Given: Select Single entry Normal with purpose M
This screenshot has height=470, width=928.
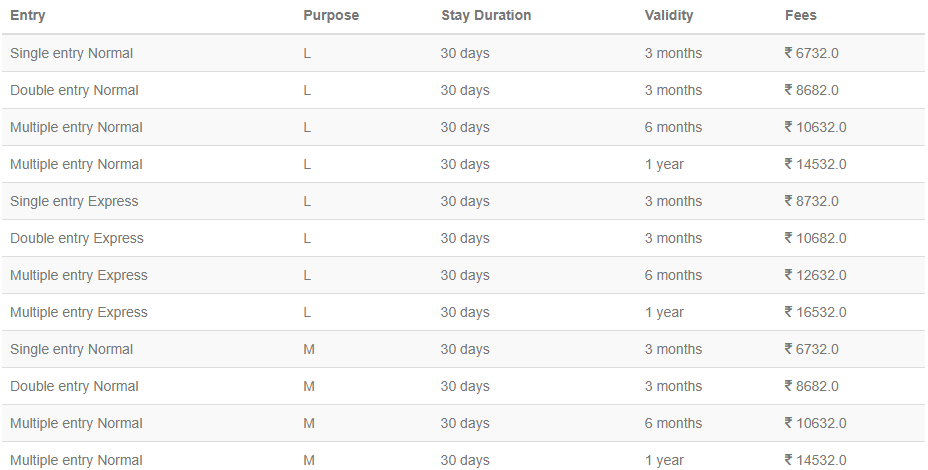Looking at the screenshot, I should tap(463, 349).
